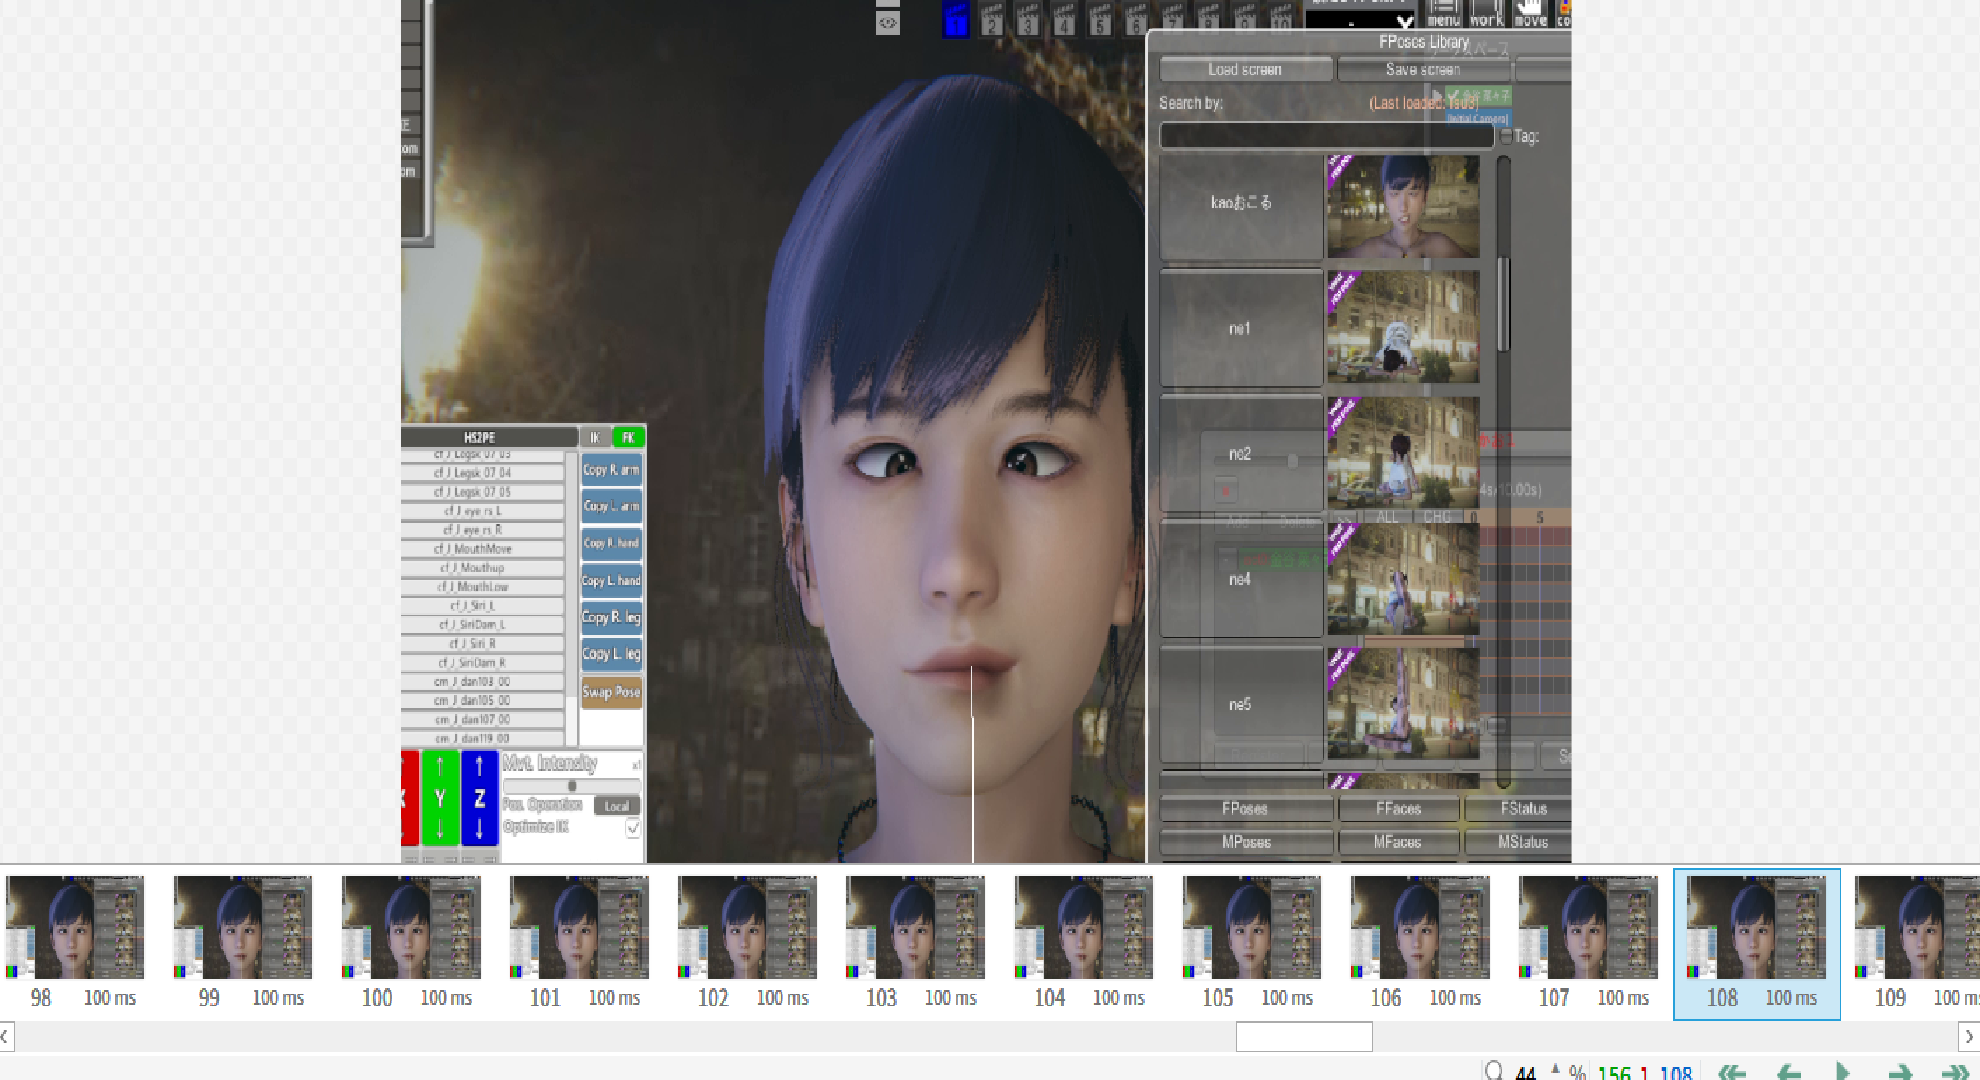
Task: Open the menu icon in top toolbar
Action: [x=1443, y=13]
